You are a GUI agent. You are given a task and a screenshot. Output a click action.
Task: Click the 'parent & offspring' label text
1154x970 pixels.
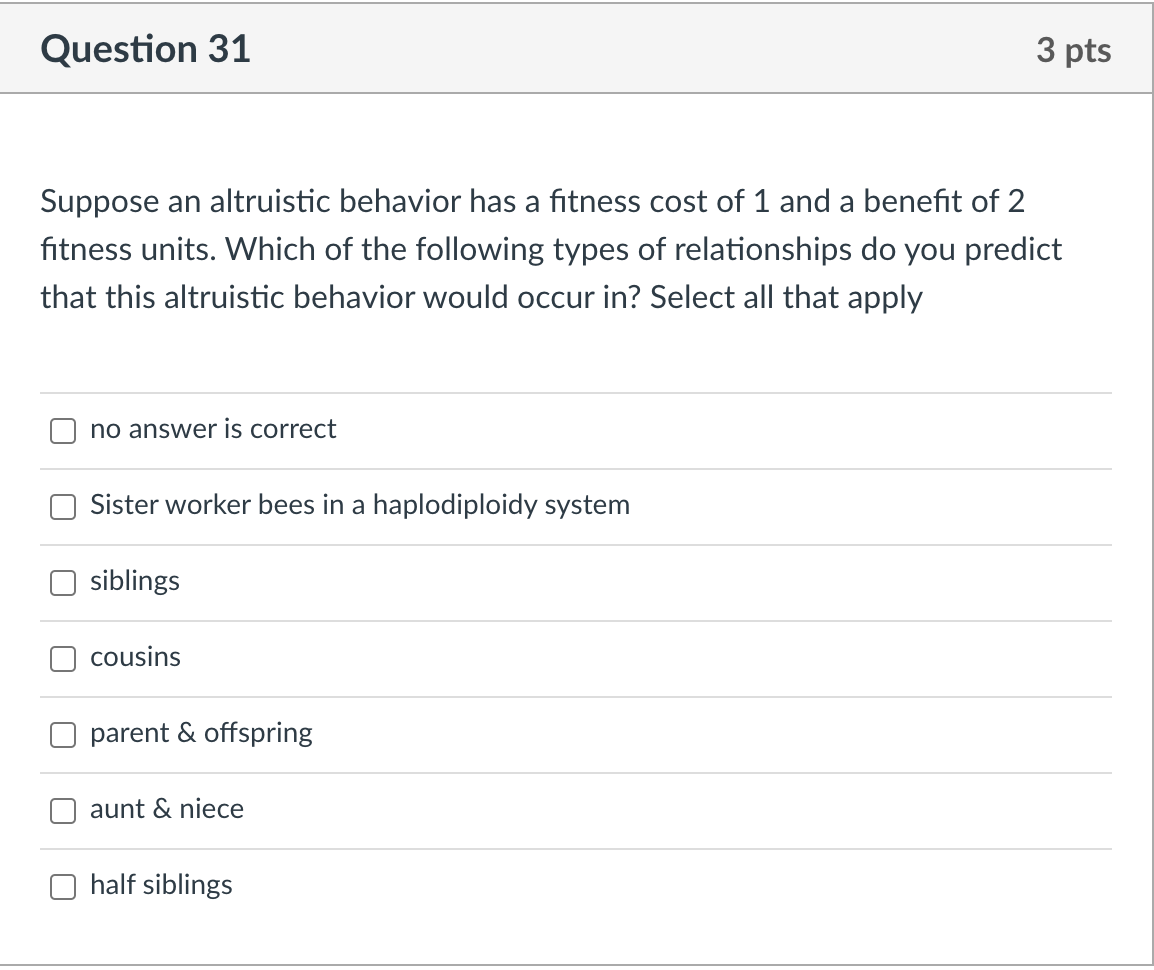[x=201, y=733]
